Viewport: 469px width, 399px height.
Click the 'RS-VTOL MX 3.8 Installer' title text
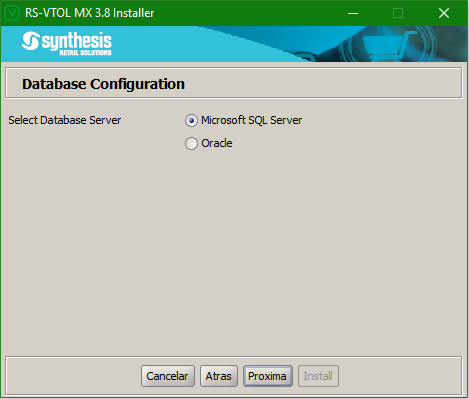coord(90,13)
